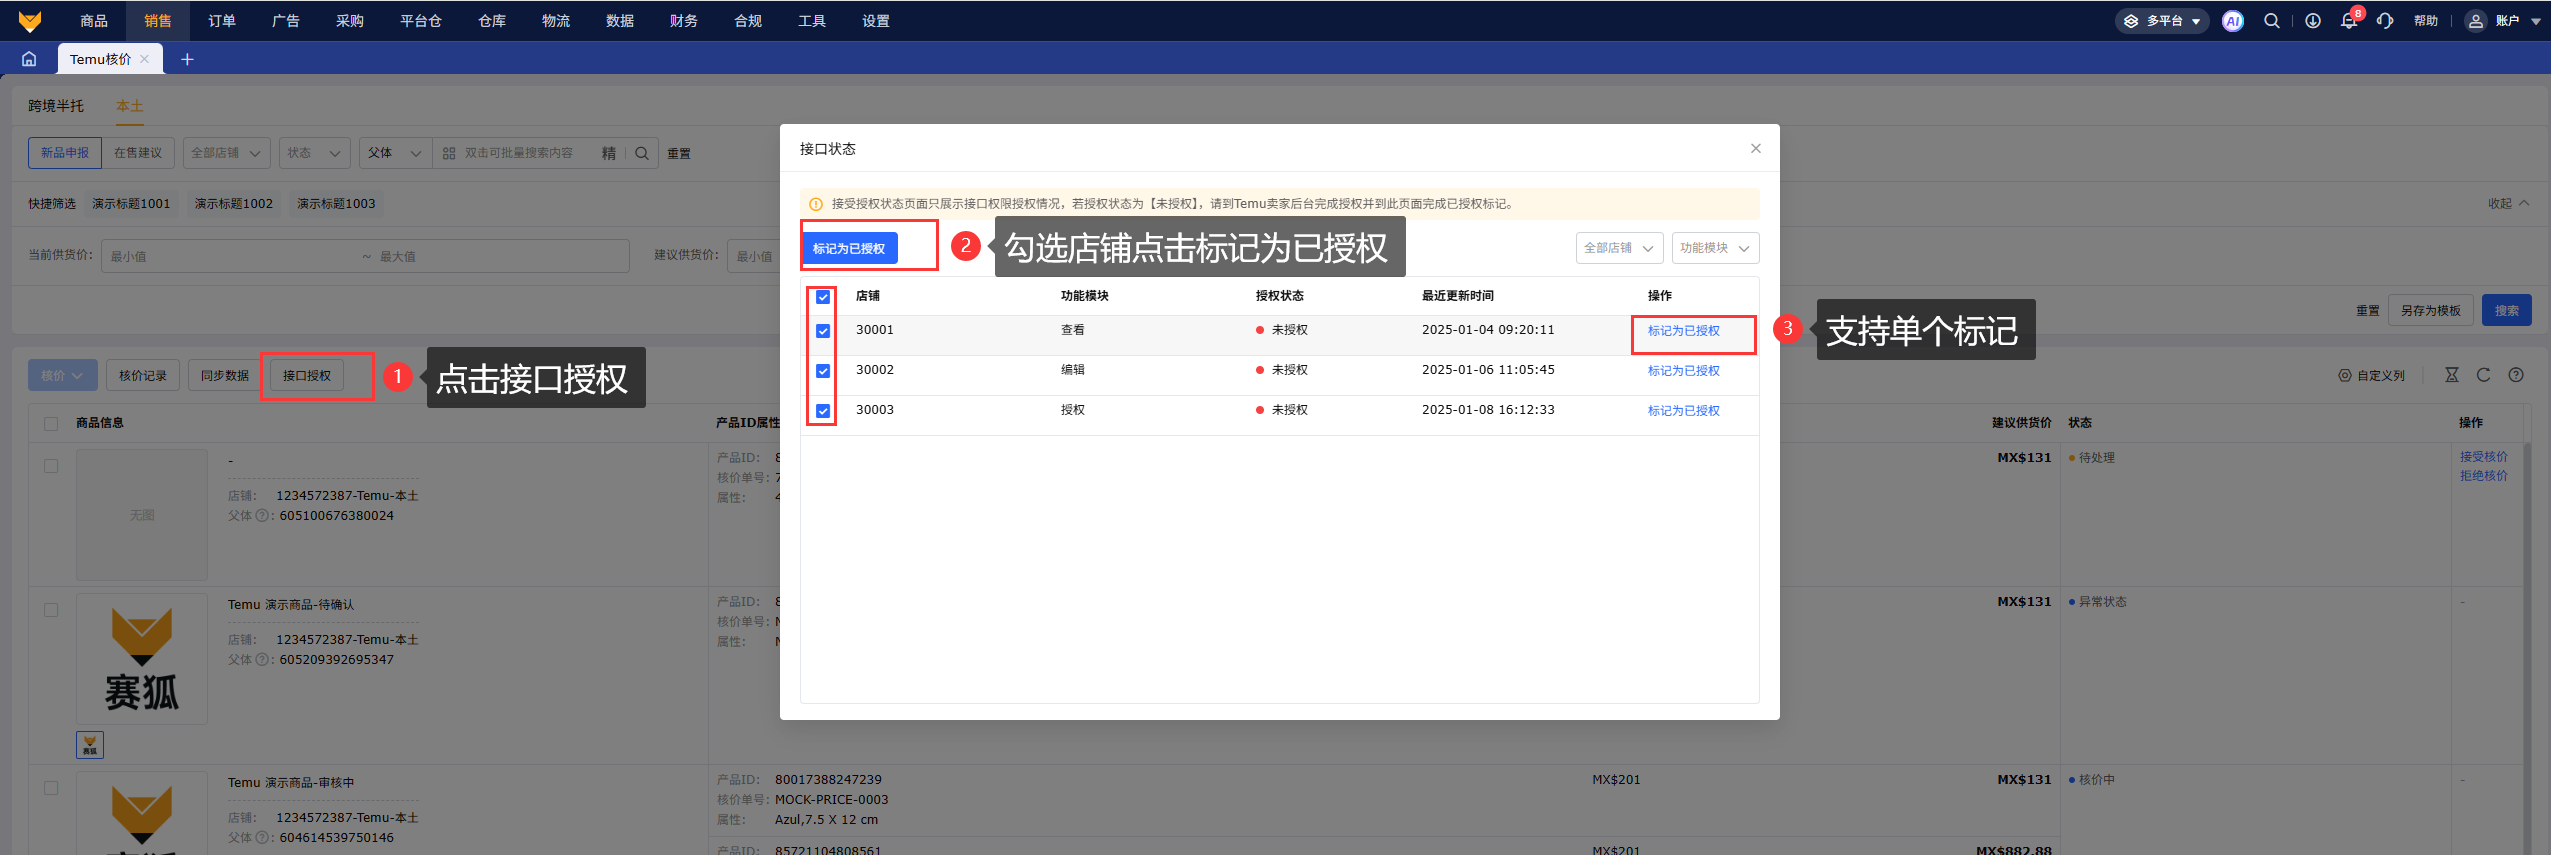Collapse filters with 收起
Screen dimensions: 2551x855
coord(2509,203)
